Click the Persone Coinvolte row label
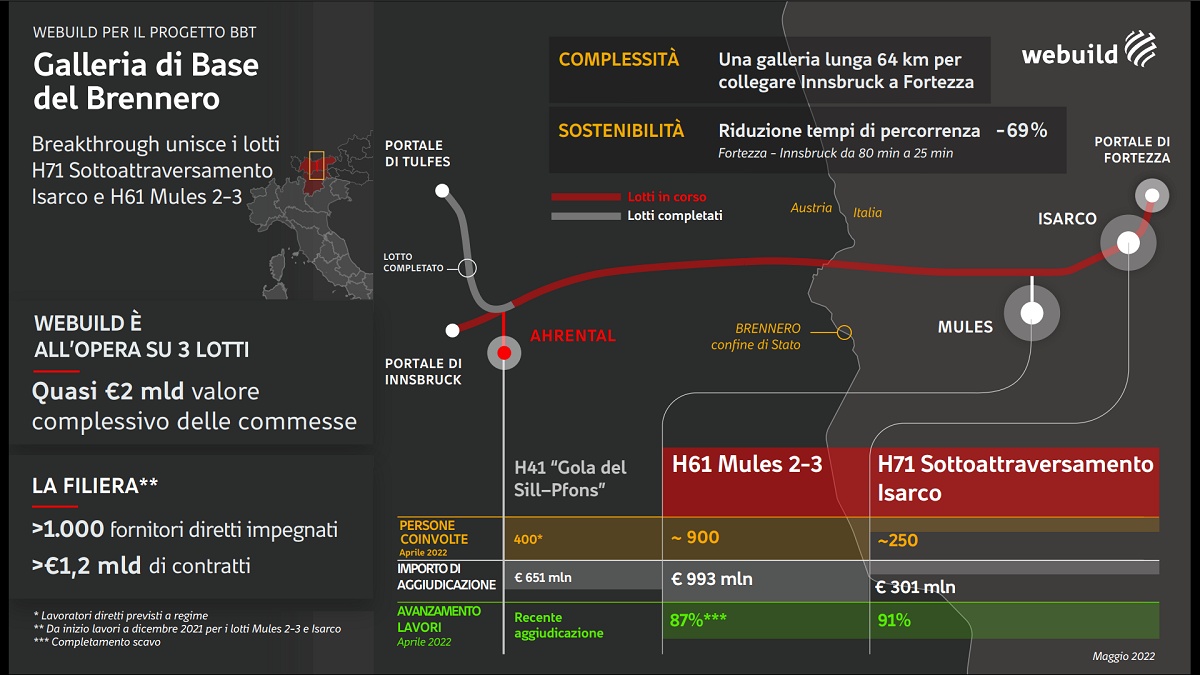The height and width of the screenshot is (675, 1200). 435,532
